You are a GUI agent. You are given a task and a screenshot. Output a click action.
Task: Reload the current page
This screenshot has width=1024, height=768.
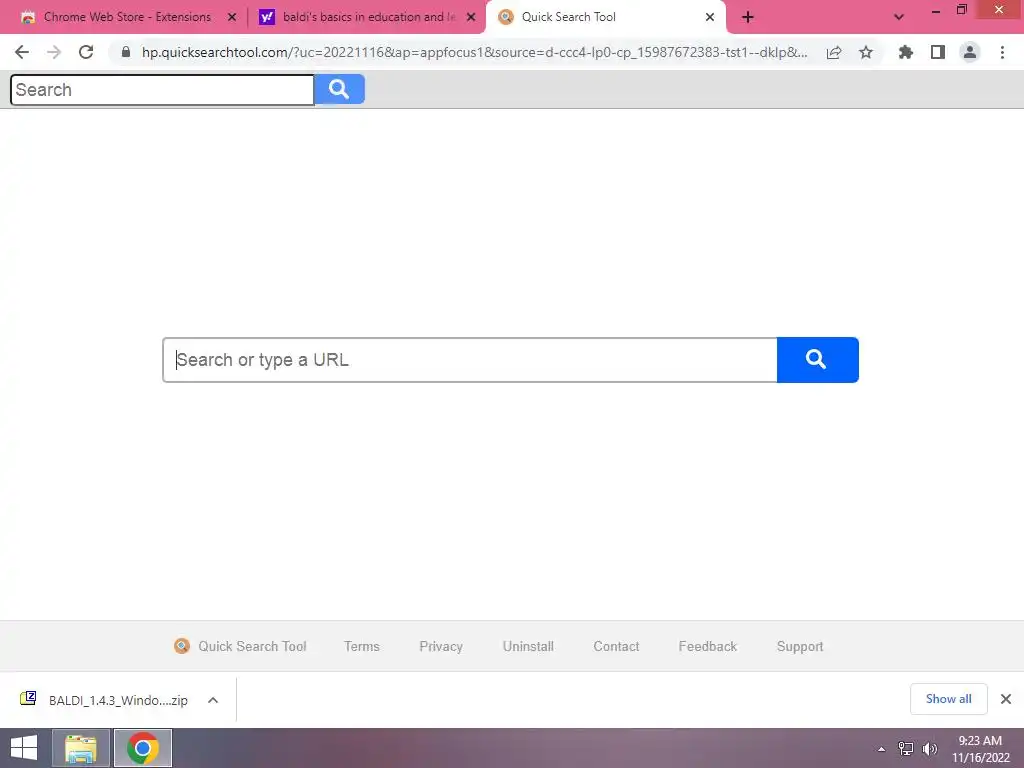point(86,52)
